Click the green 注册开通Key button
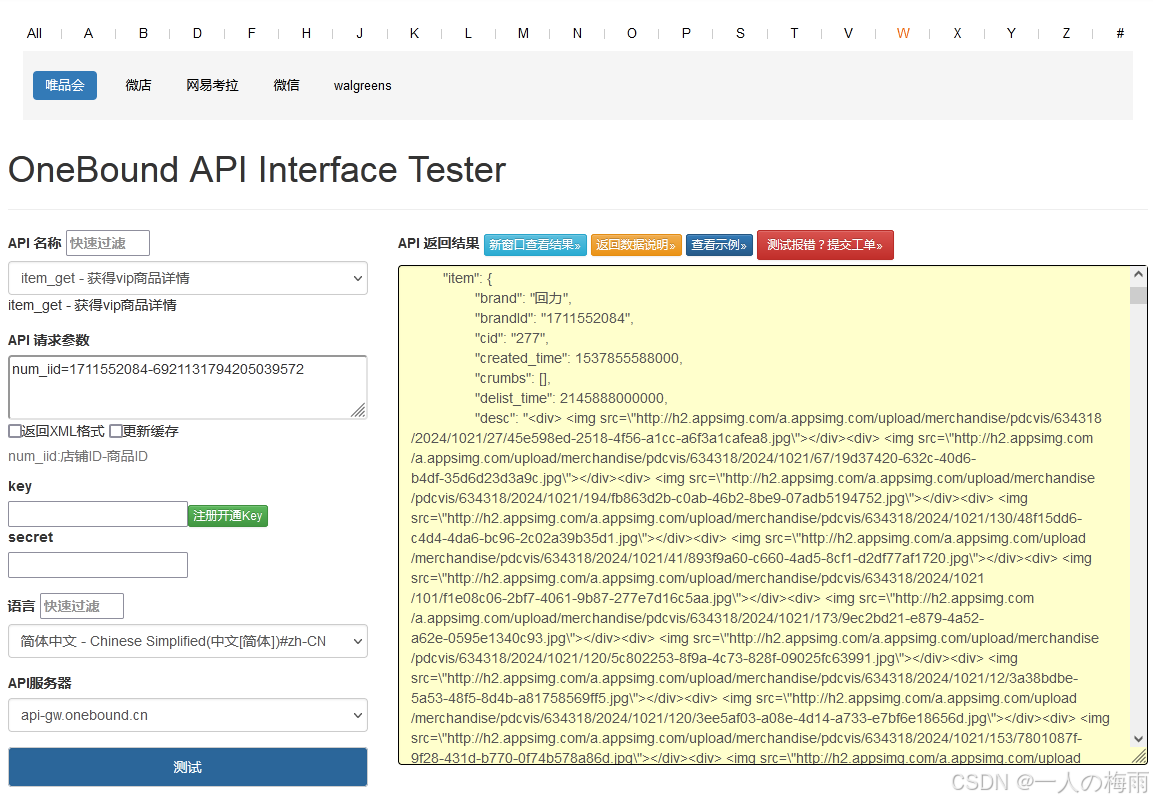The height and width of the screenshot is (802, 1153). coord(228,516)
